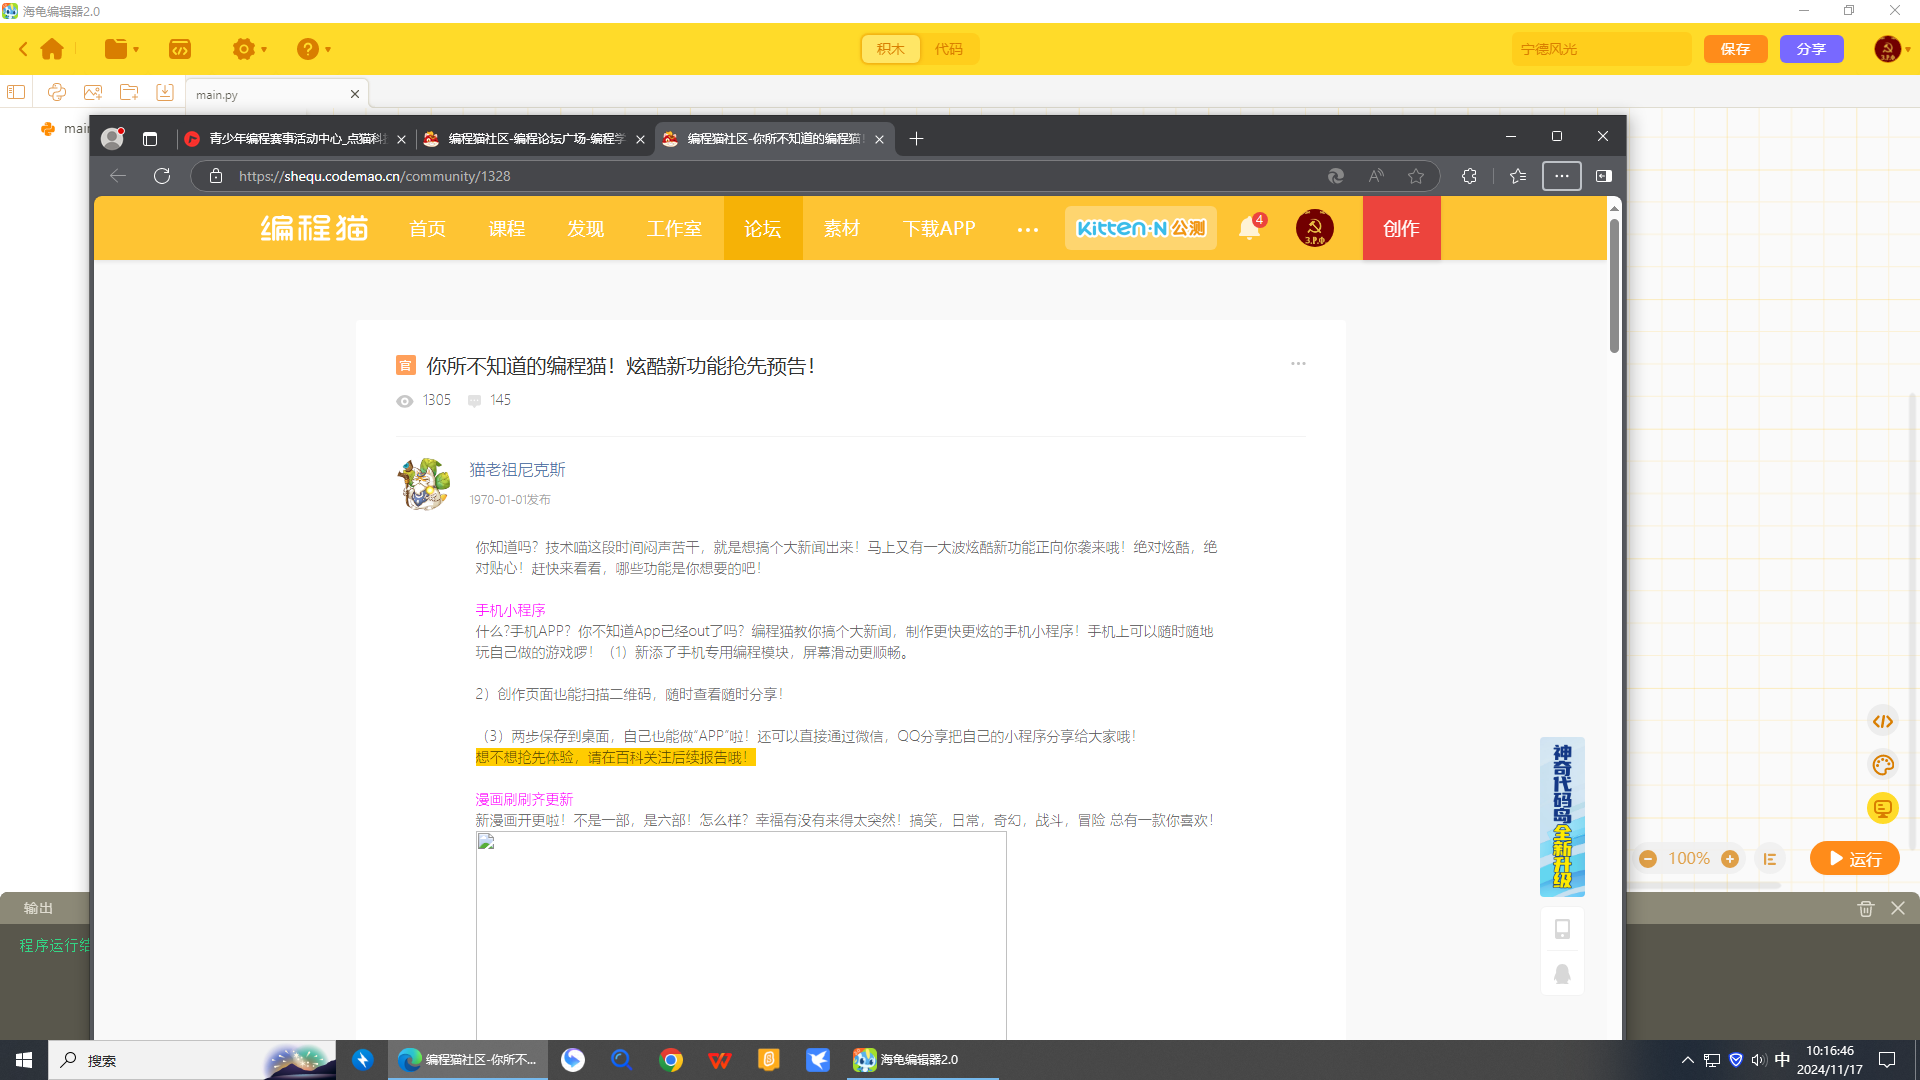Image resolution: width=1920 pixels, height=1080 pixels.
Task: Click the new folder icon
Action: tap(129, 93)
